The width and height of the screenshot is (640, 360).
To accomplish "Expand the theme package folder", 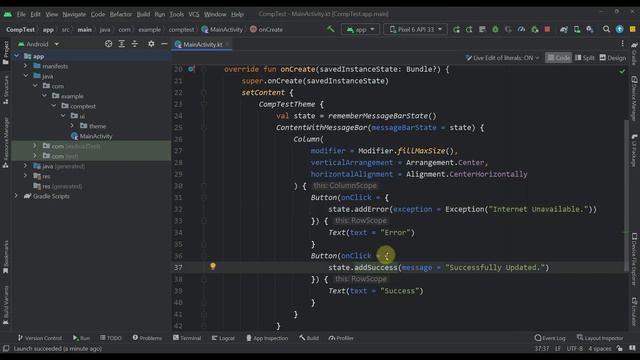I will 72,126.
